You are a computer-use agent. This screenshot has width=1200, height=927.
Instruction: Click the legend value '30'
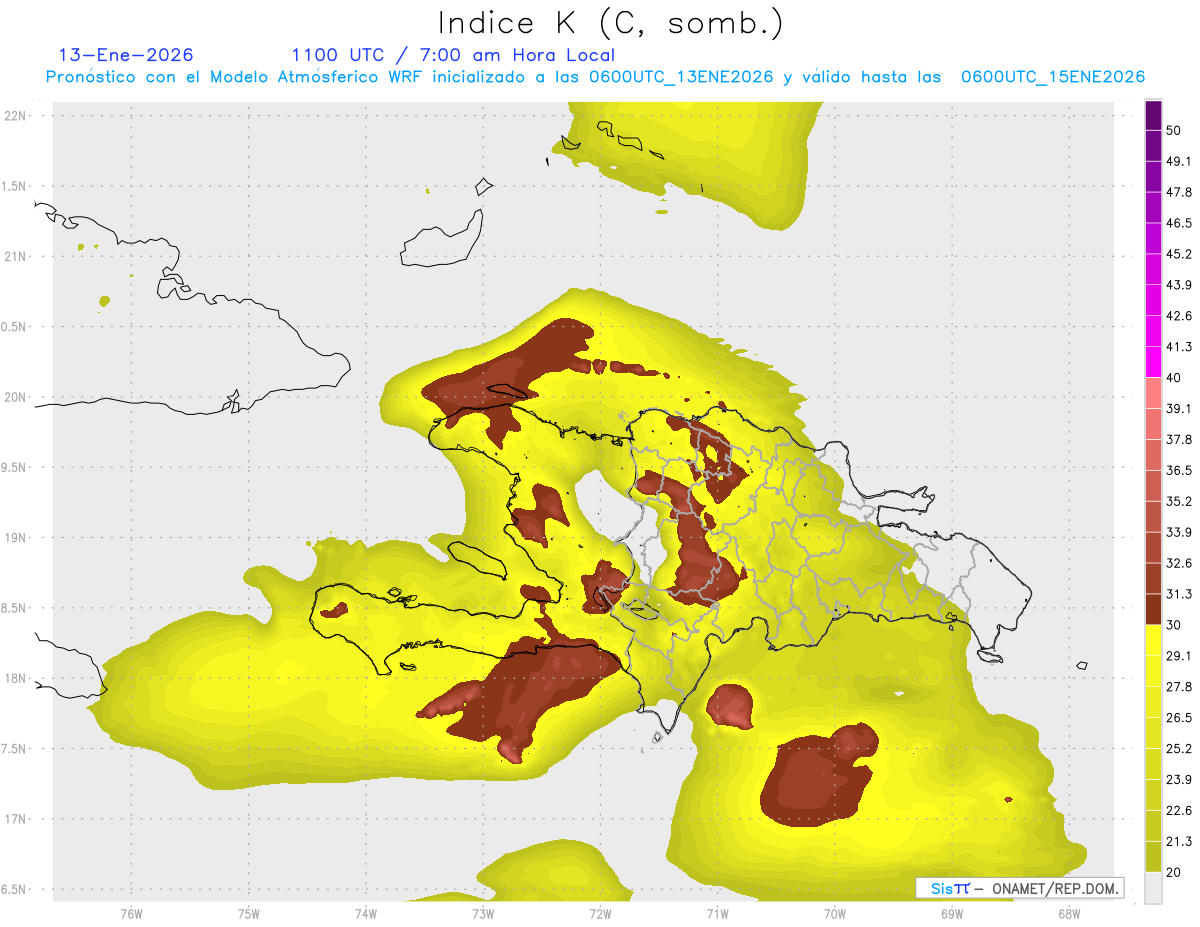(x=1174, y=625)
